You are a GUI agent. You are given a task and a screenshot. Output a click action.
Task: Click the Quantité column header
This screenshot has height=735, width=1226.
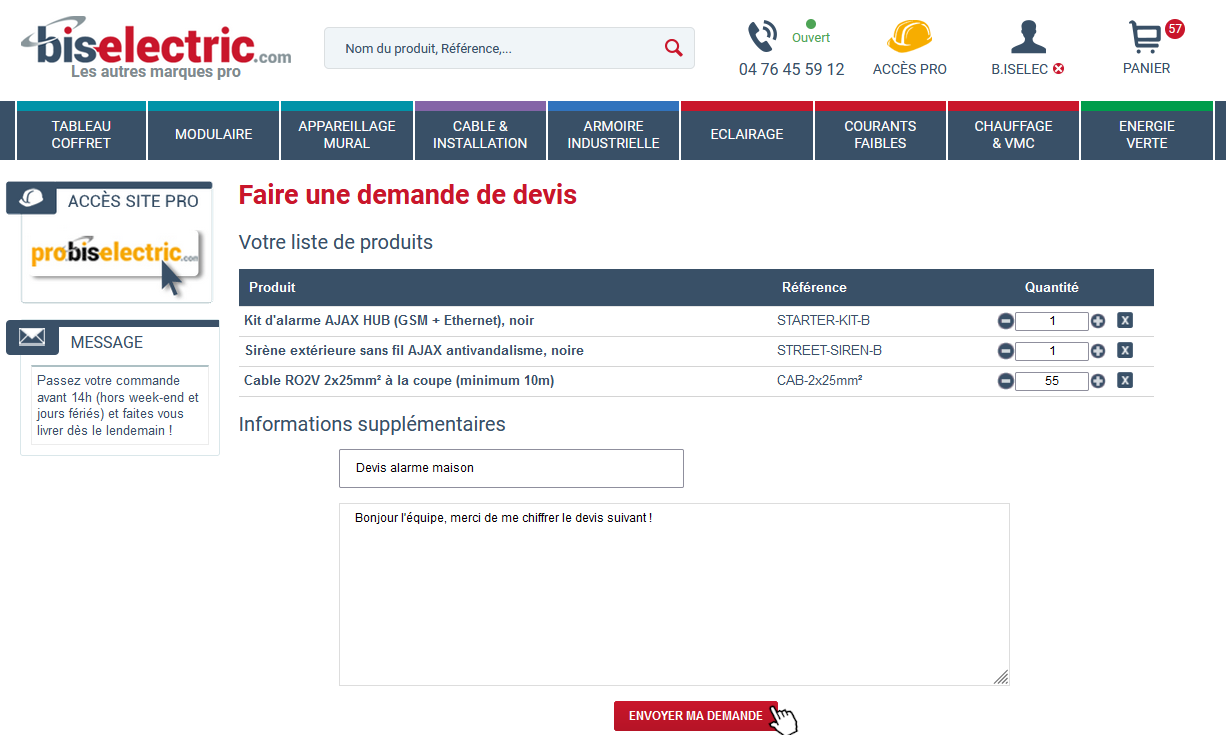click(x=1052, y=287)
